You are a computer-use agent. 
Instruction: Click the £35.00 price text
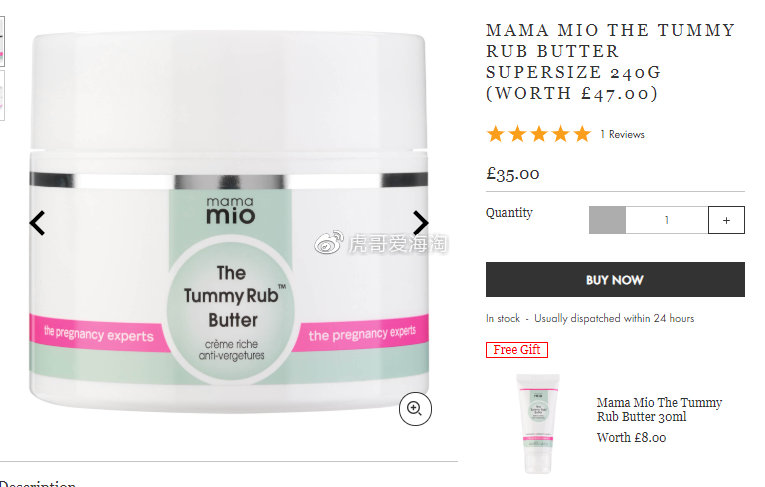point(513,174)
